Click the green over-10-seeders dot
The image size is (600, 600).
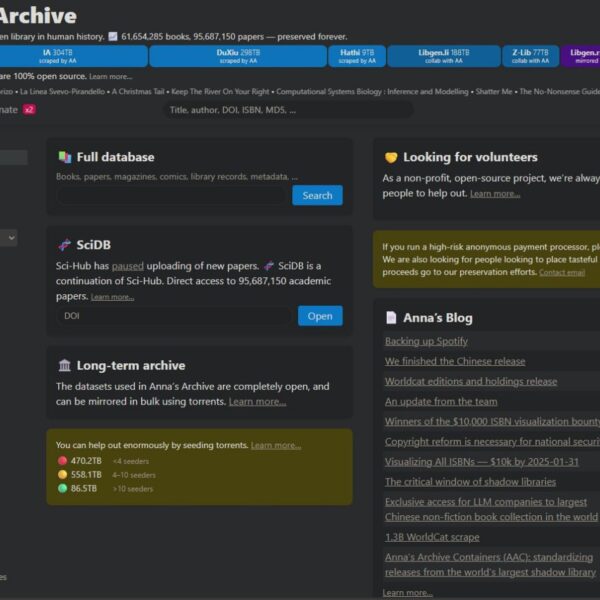62,488
